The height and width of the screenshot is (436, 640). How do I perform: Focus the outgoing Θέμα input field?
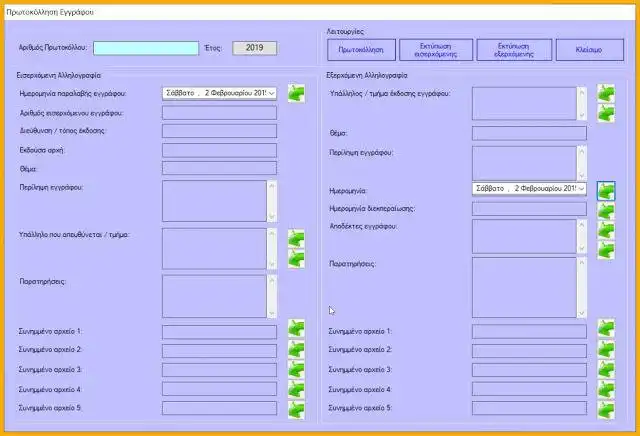point(529,133)
